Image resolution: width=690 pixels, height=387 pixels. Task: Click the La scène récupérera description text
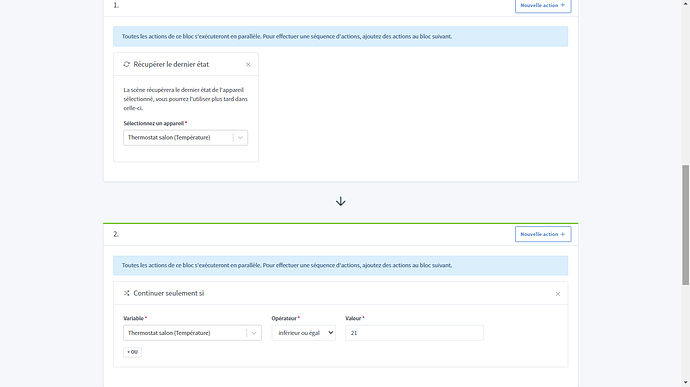coord(185,99)
